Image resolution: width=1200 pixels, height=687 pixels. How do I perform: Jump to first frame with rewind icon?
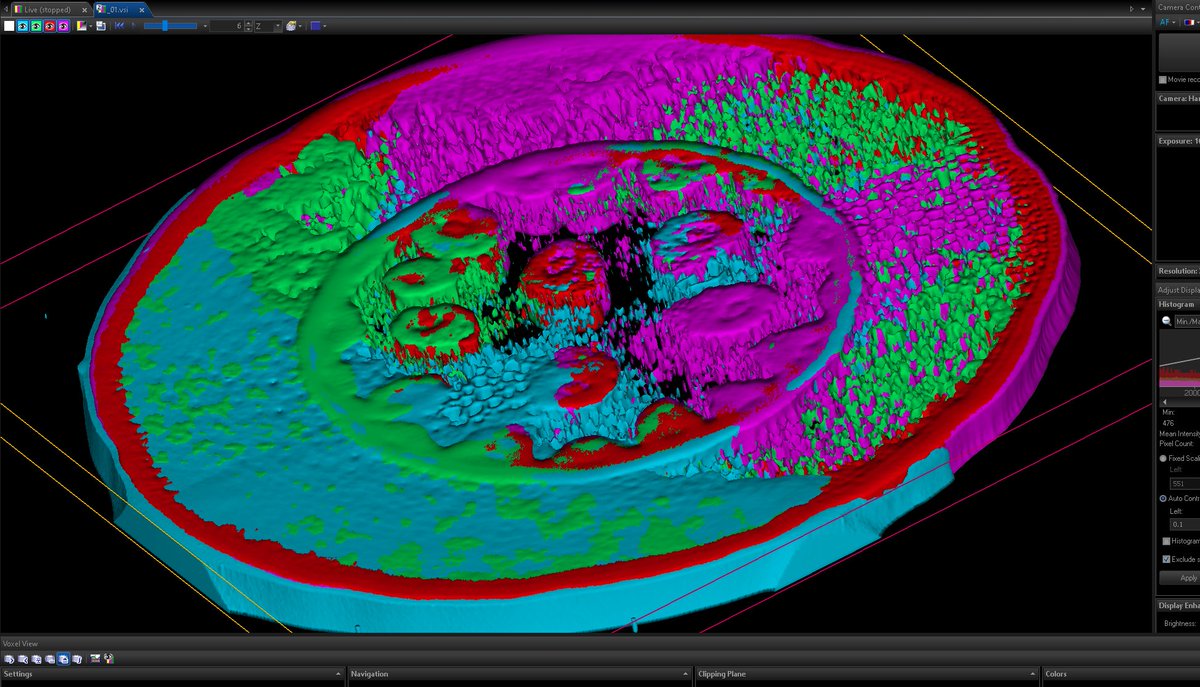pos(119,26)
